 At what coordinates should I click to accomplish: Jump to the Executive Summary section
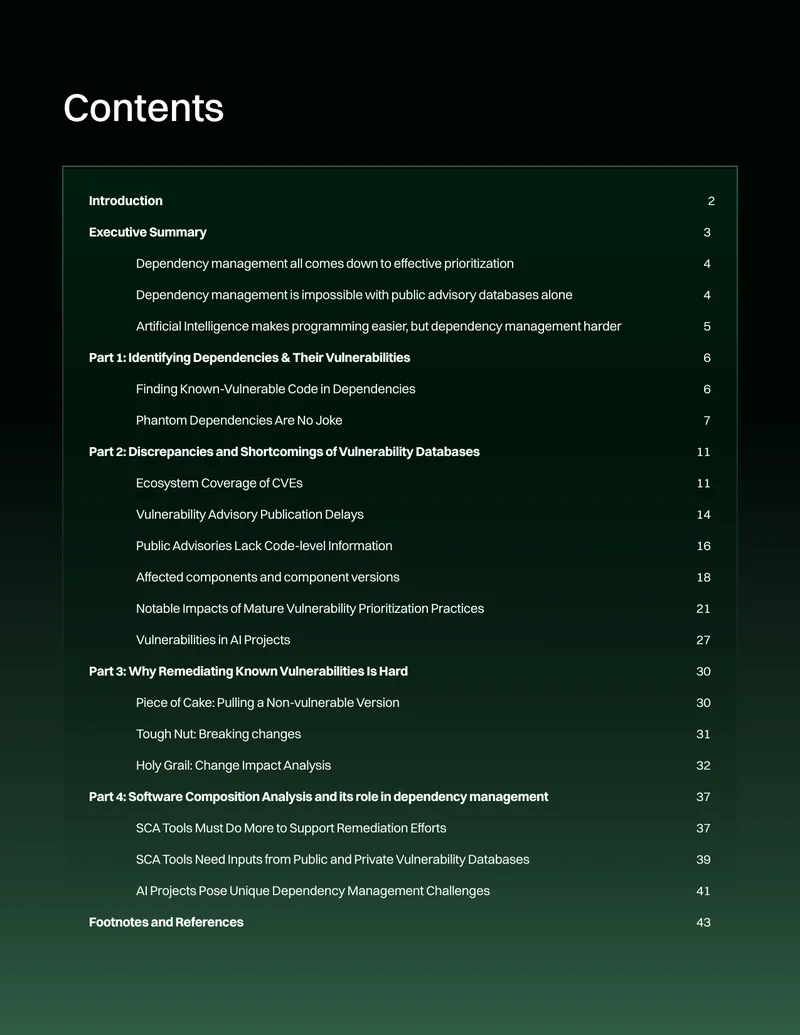pyautogui.click(x=148, y=232)
